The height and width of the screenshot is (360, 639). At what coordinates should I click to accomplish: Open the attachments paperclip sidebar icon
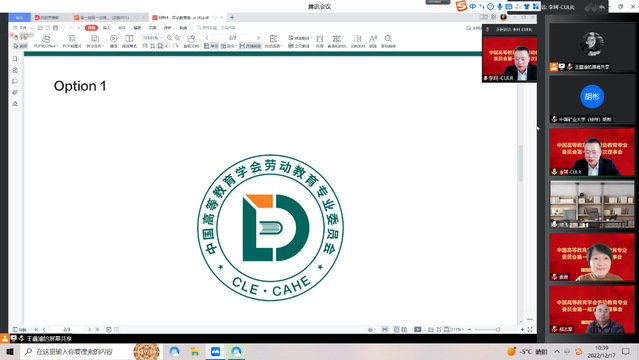pyautogui.click(x=15, y=93)
